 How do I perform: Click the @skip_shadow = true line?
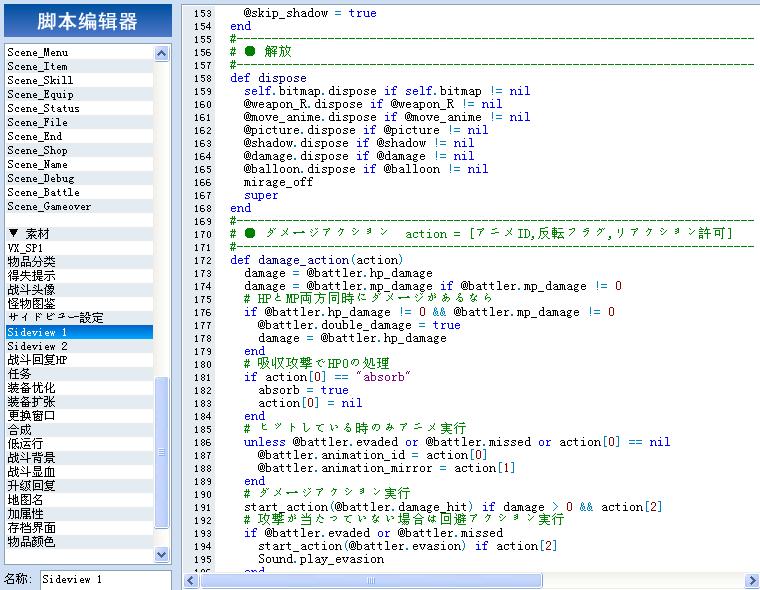310,13
